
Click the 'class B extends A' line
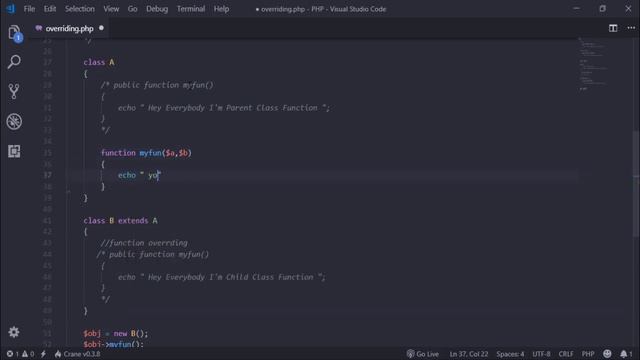pyautogui.click(x=120, y=221)
